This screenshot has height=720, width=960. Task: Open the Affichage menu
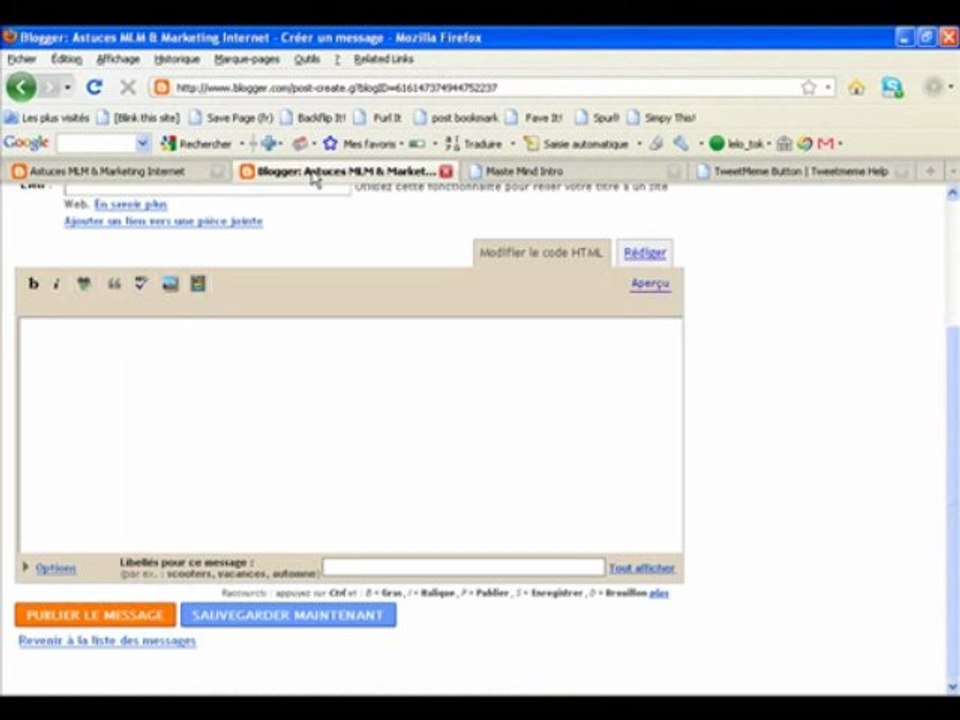tap(118, 59)
